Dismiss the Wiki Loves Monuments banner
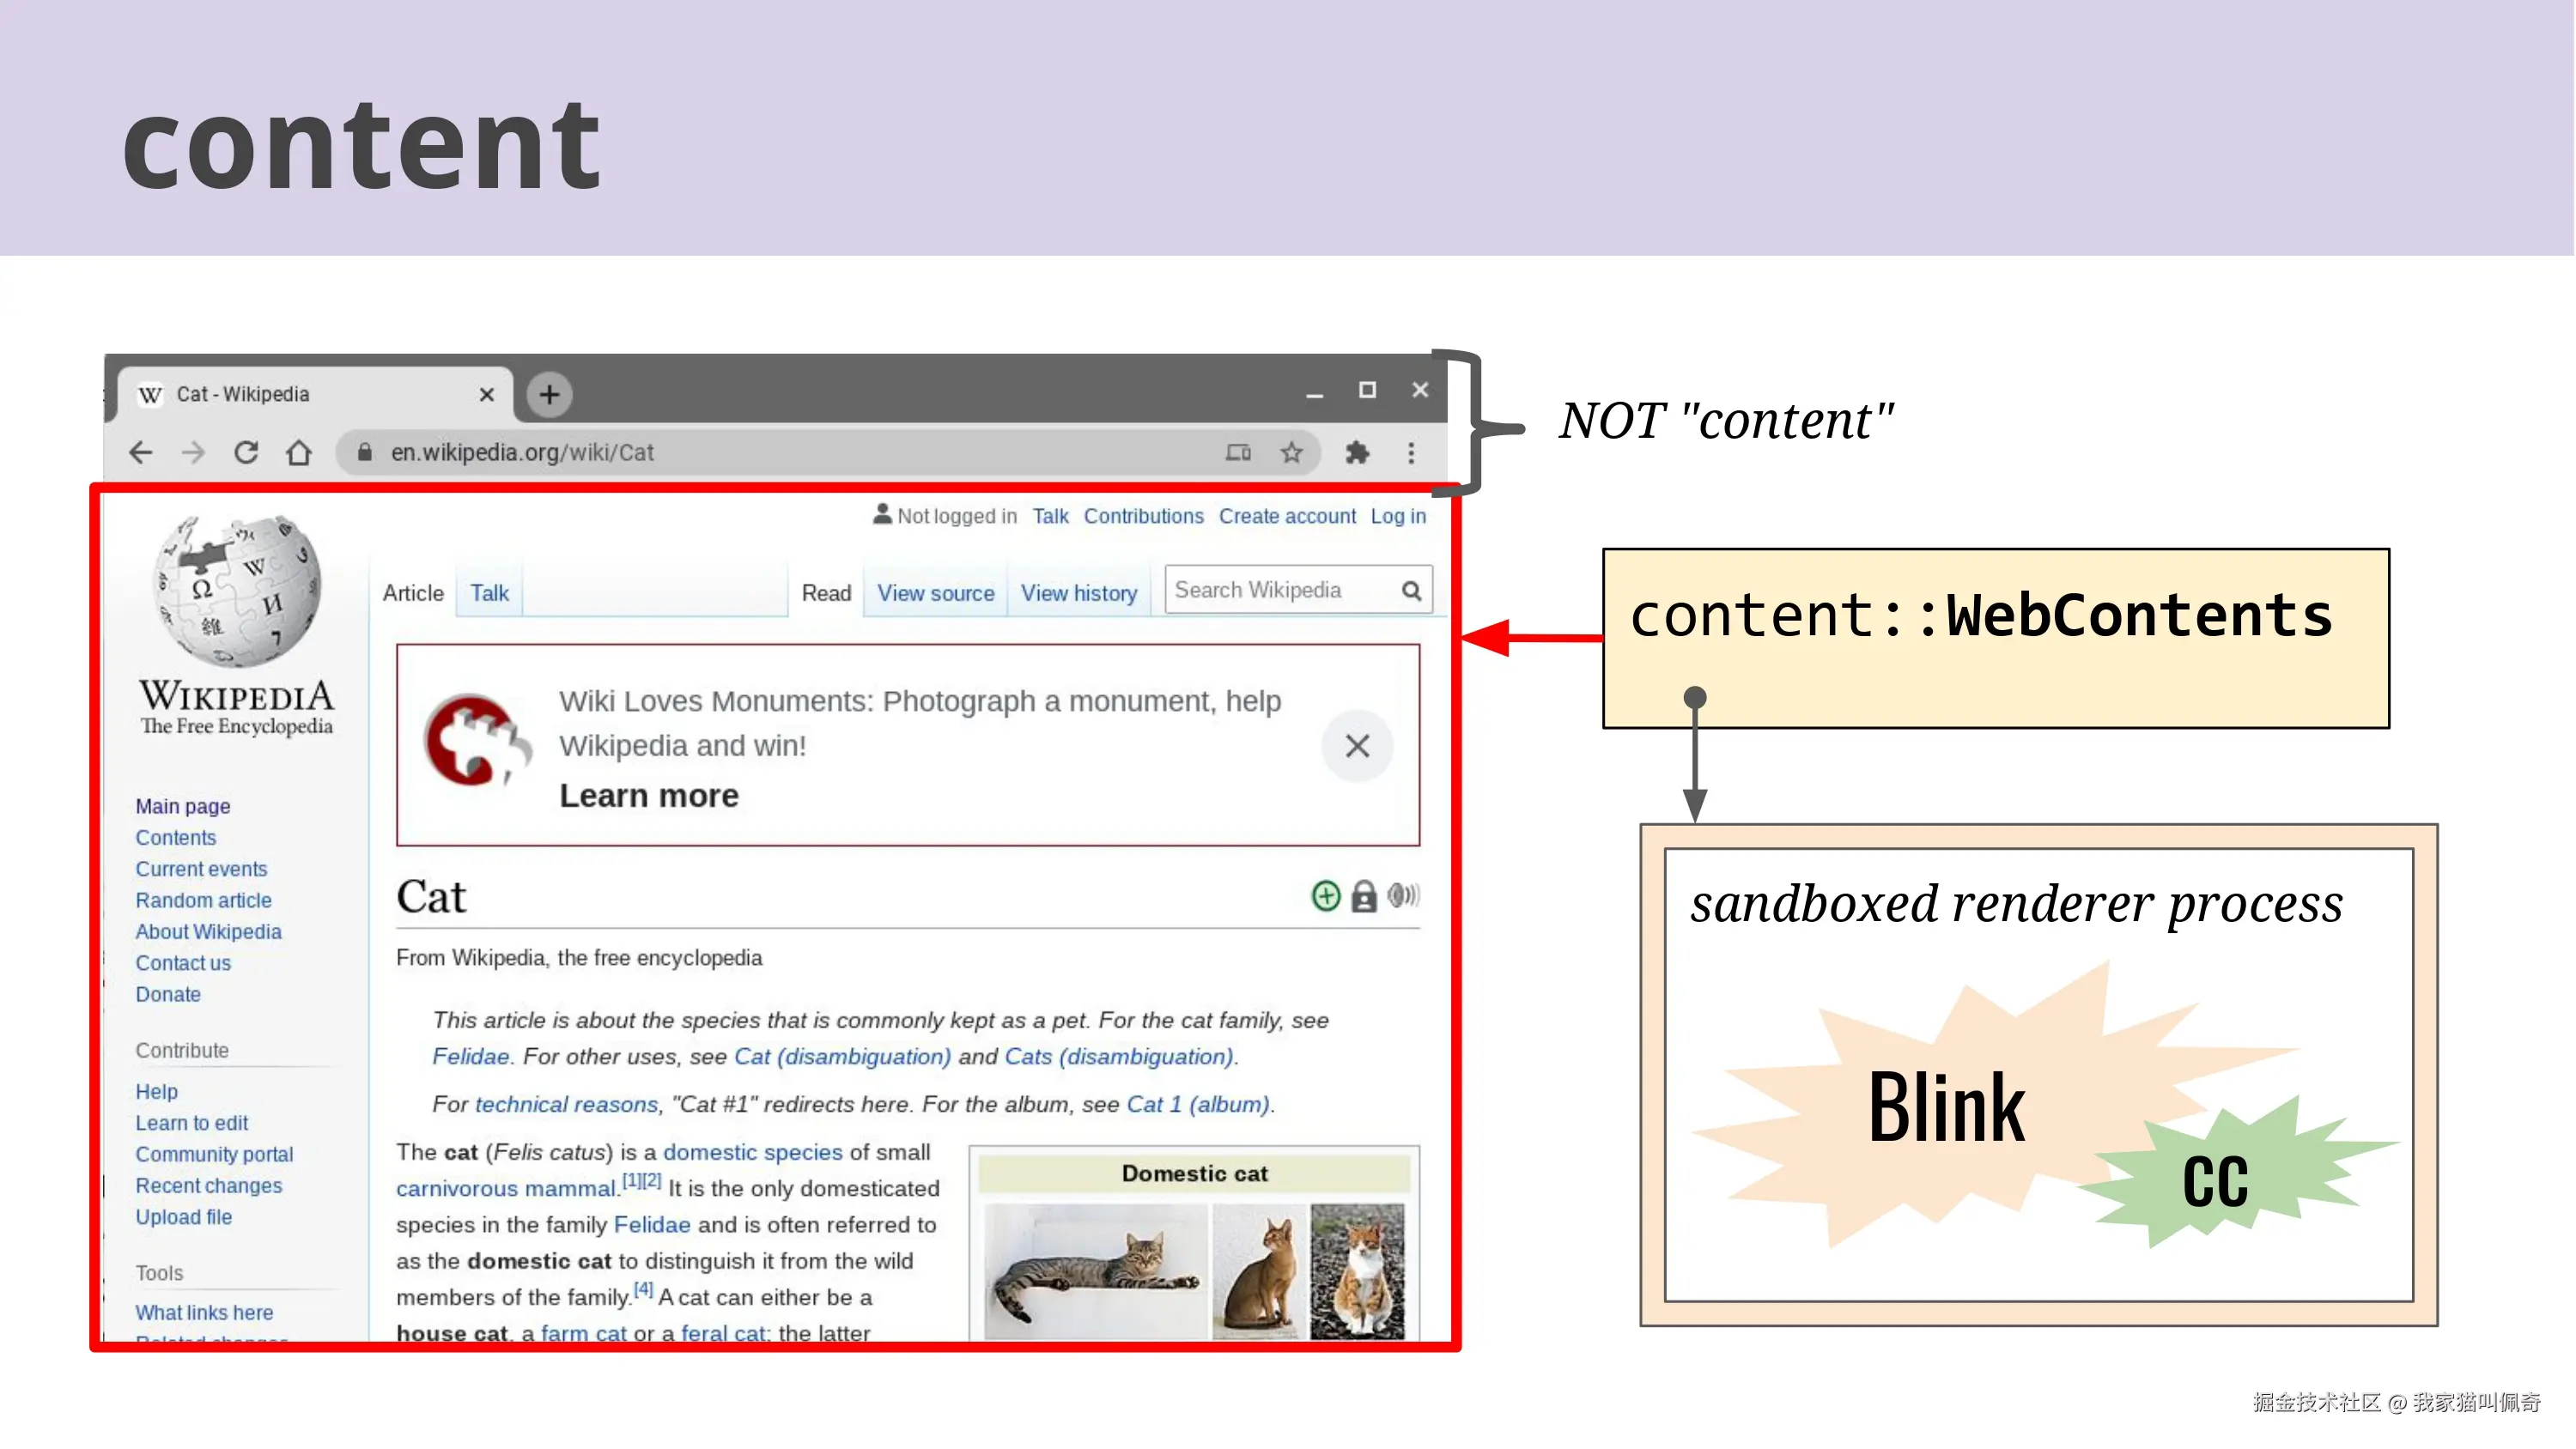This screenshot has height=1449, width=2576. (1357, 746)
